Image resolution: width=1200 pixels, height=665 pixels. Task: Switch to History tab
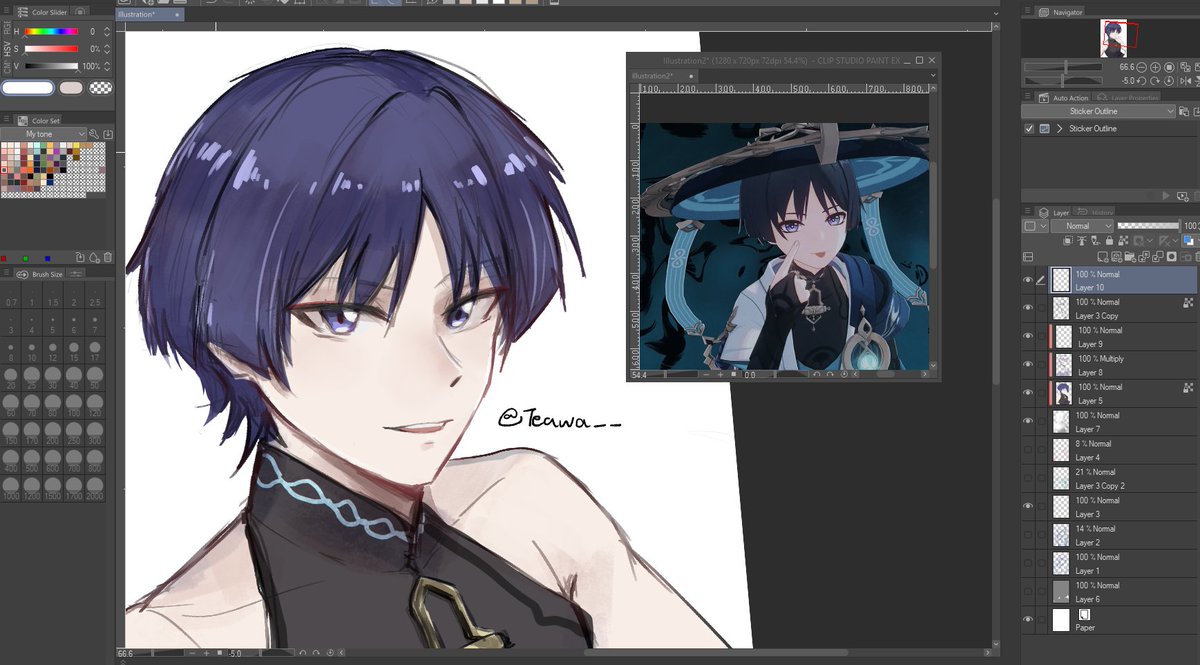click(1092, 212)
